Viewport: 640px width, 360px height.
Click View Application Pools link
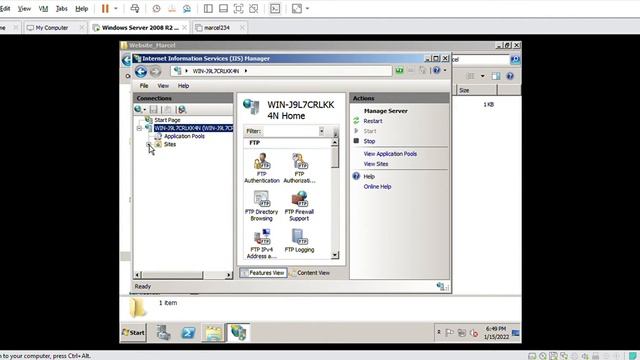(x=390, y=154)
